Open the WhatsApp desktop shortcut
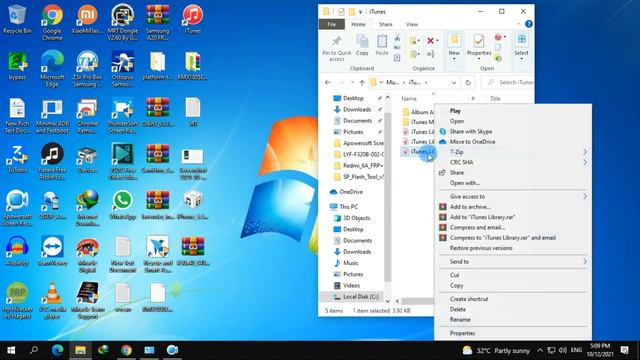Image resolution: width=640 pixels, height=360 pixels. point(122,205)
